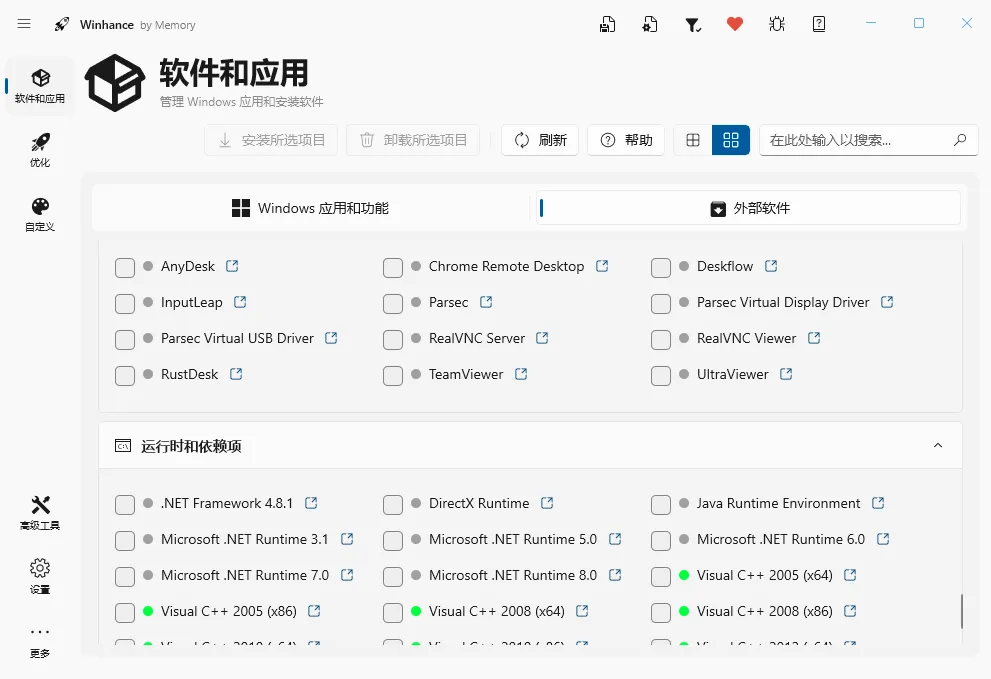This screenshot has width=991, height=679.
Task: Check the AnyDesk checkbox
Action: (125, 267)
